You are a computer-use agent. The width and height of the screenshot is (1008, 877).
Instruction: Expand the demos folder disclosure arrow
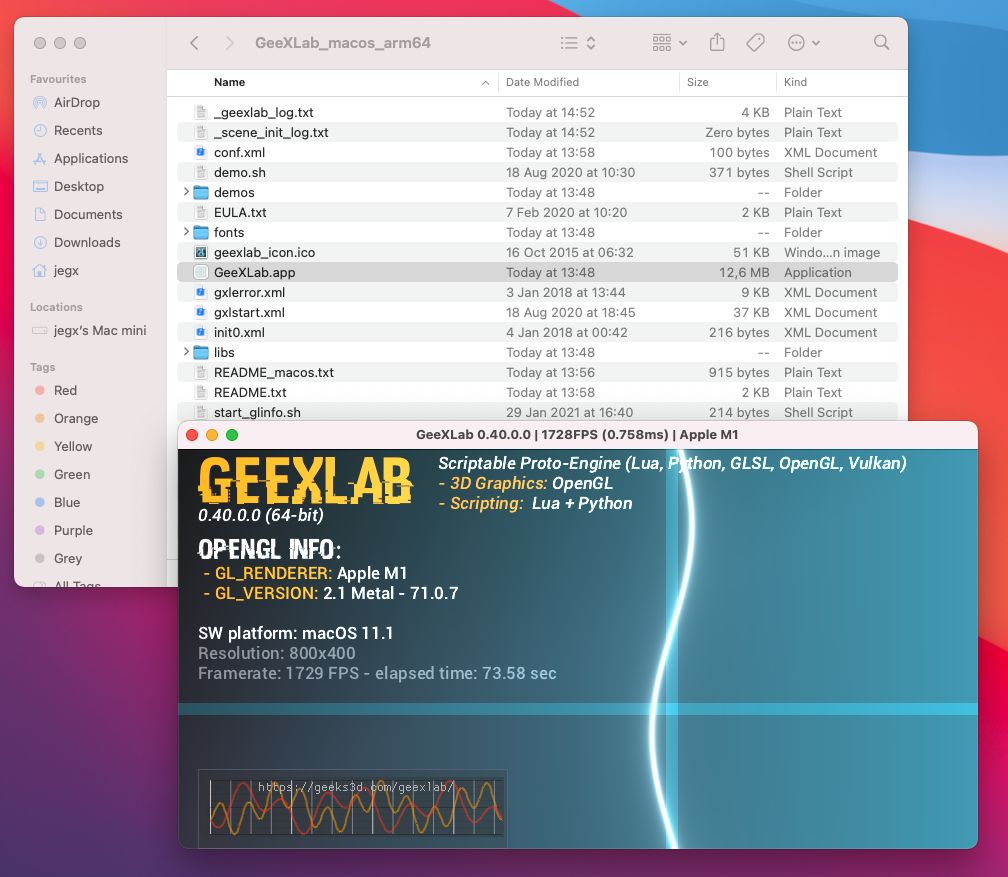(x=186, y=192)
